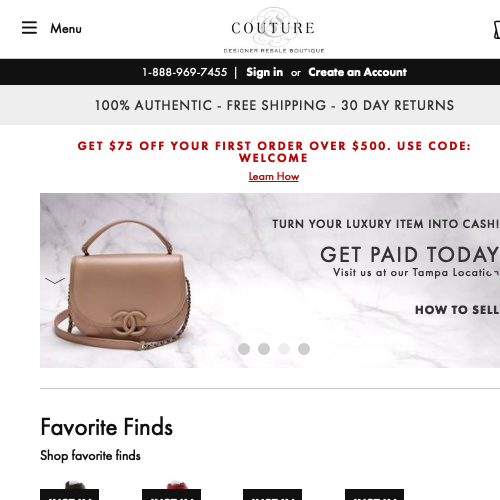Click Sign in

pos(264,72)
